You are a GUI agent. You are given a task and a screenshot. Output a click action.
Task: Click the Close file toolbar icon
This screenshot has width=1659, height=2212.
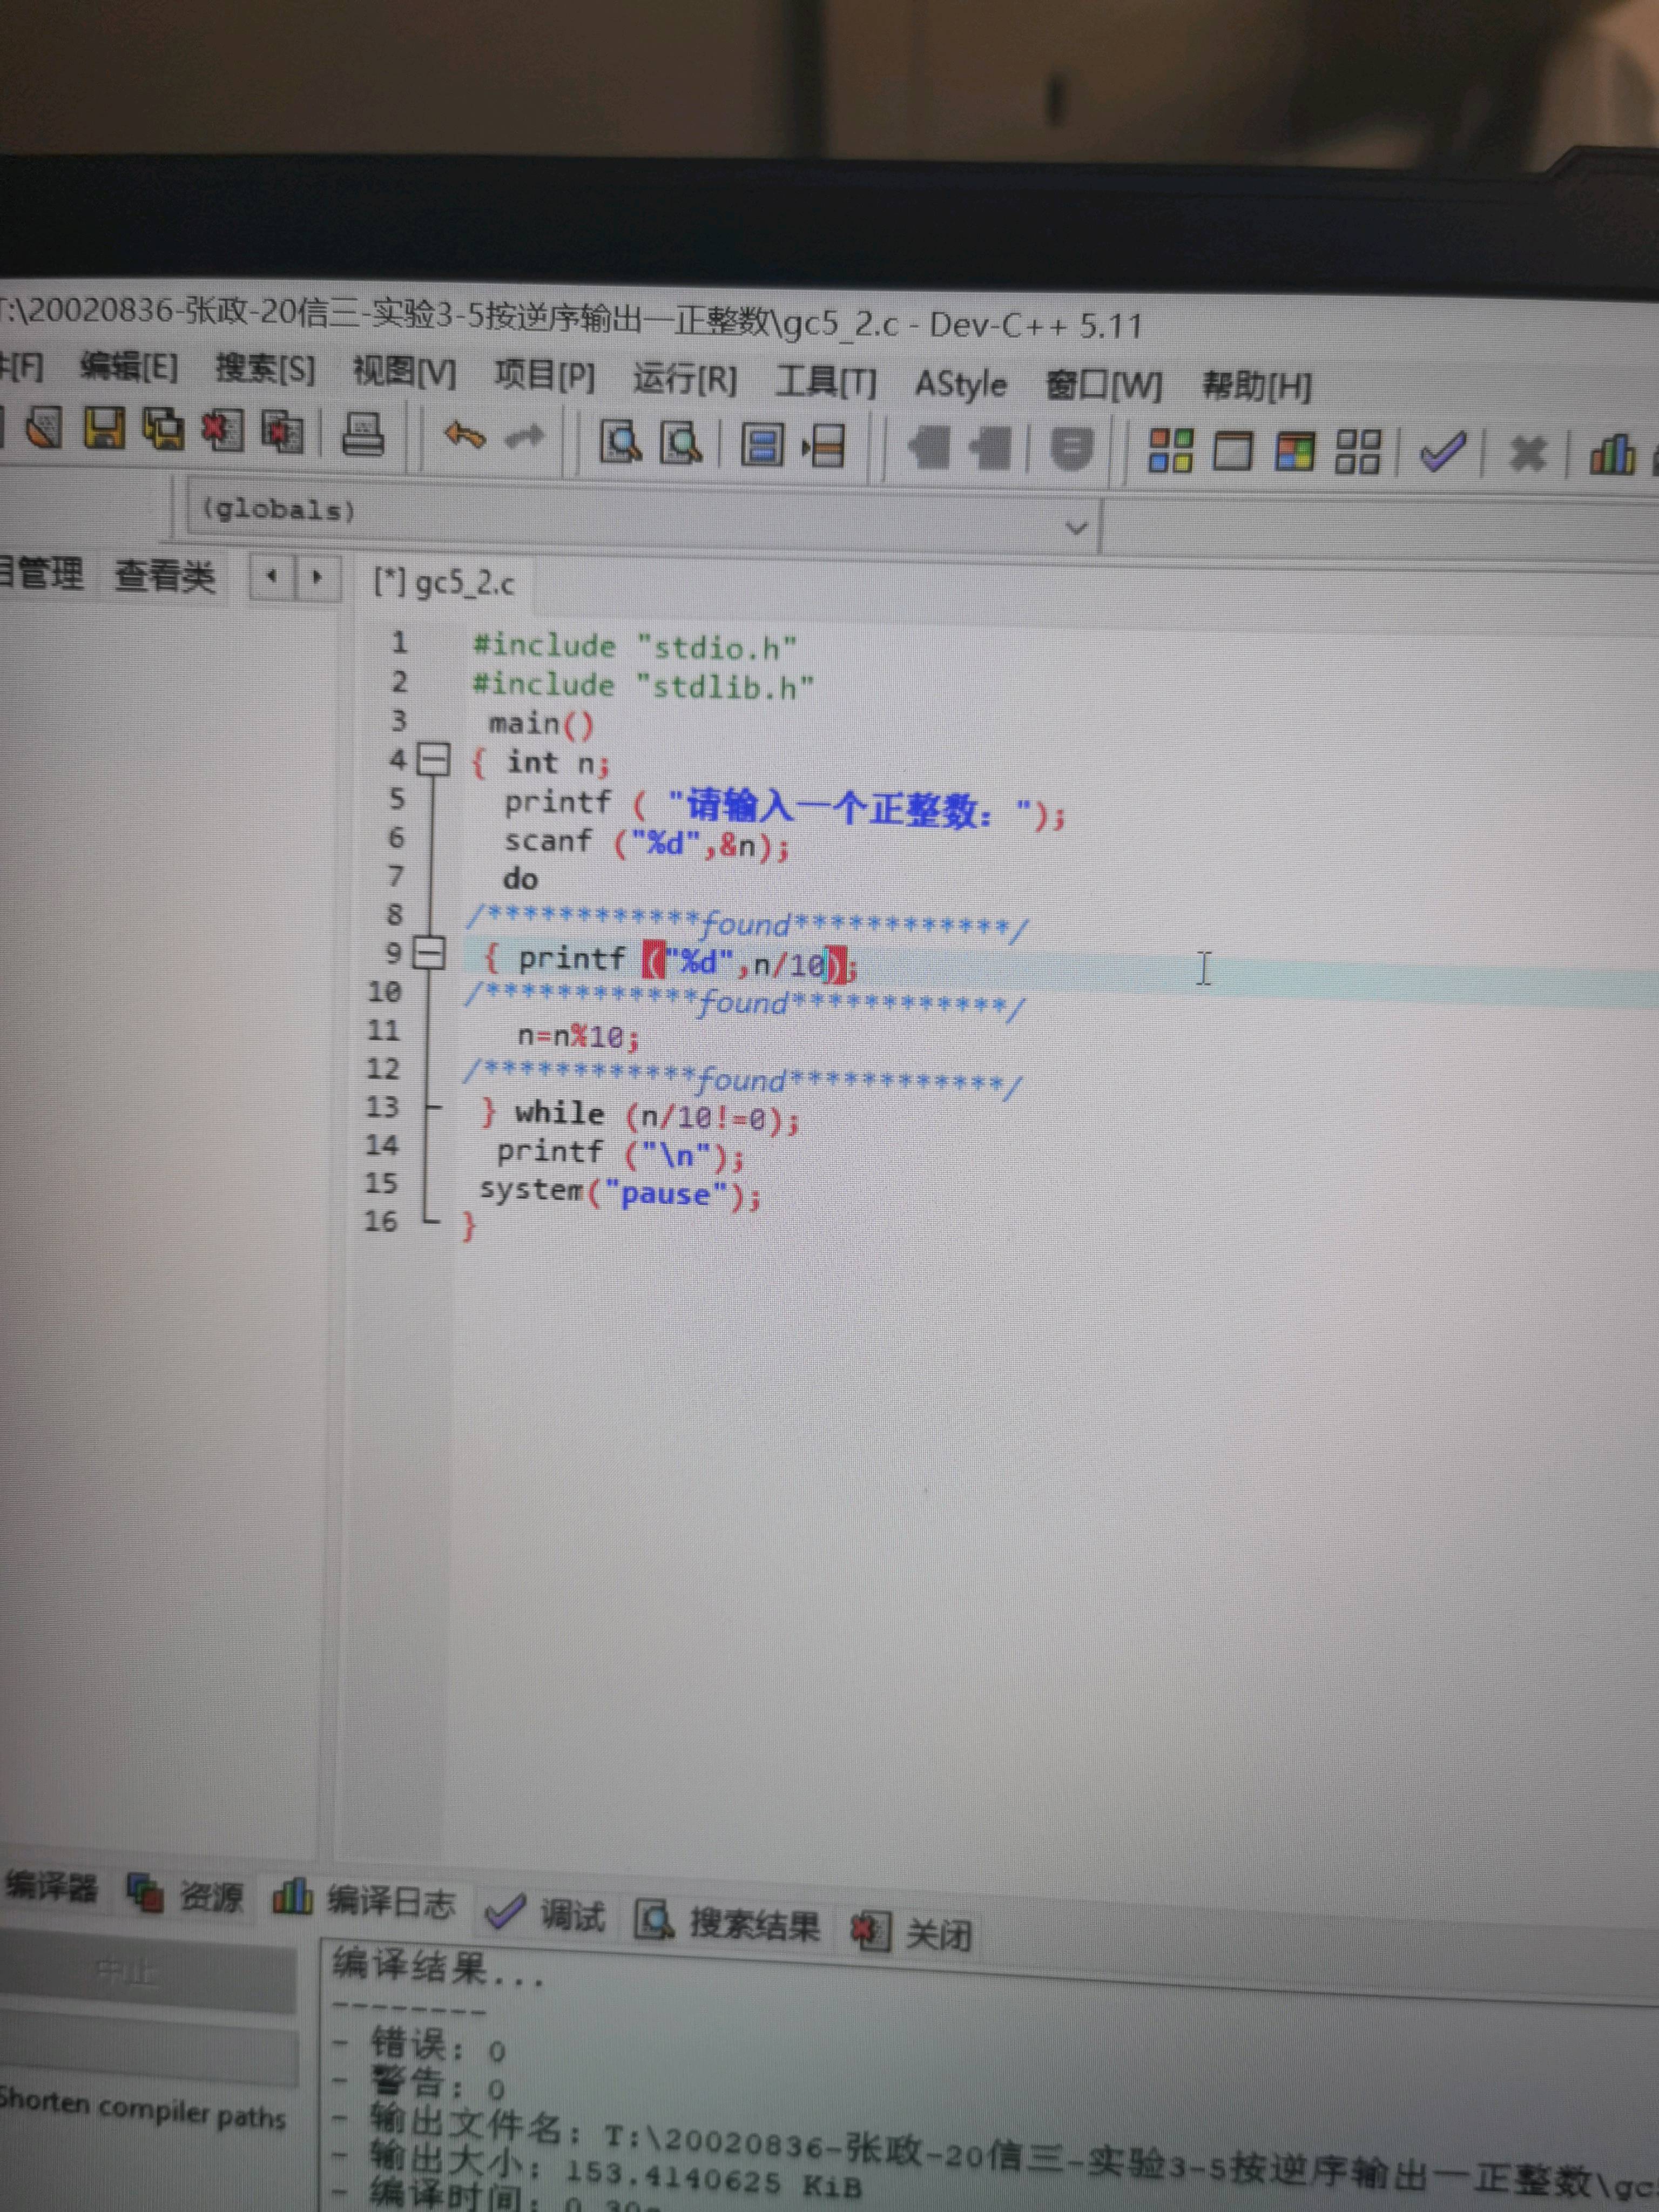click(222, 431)
